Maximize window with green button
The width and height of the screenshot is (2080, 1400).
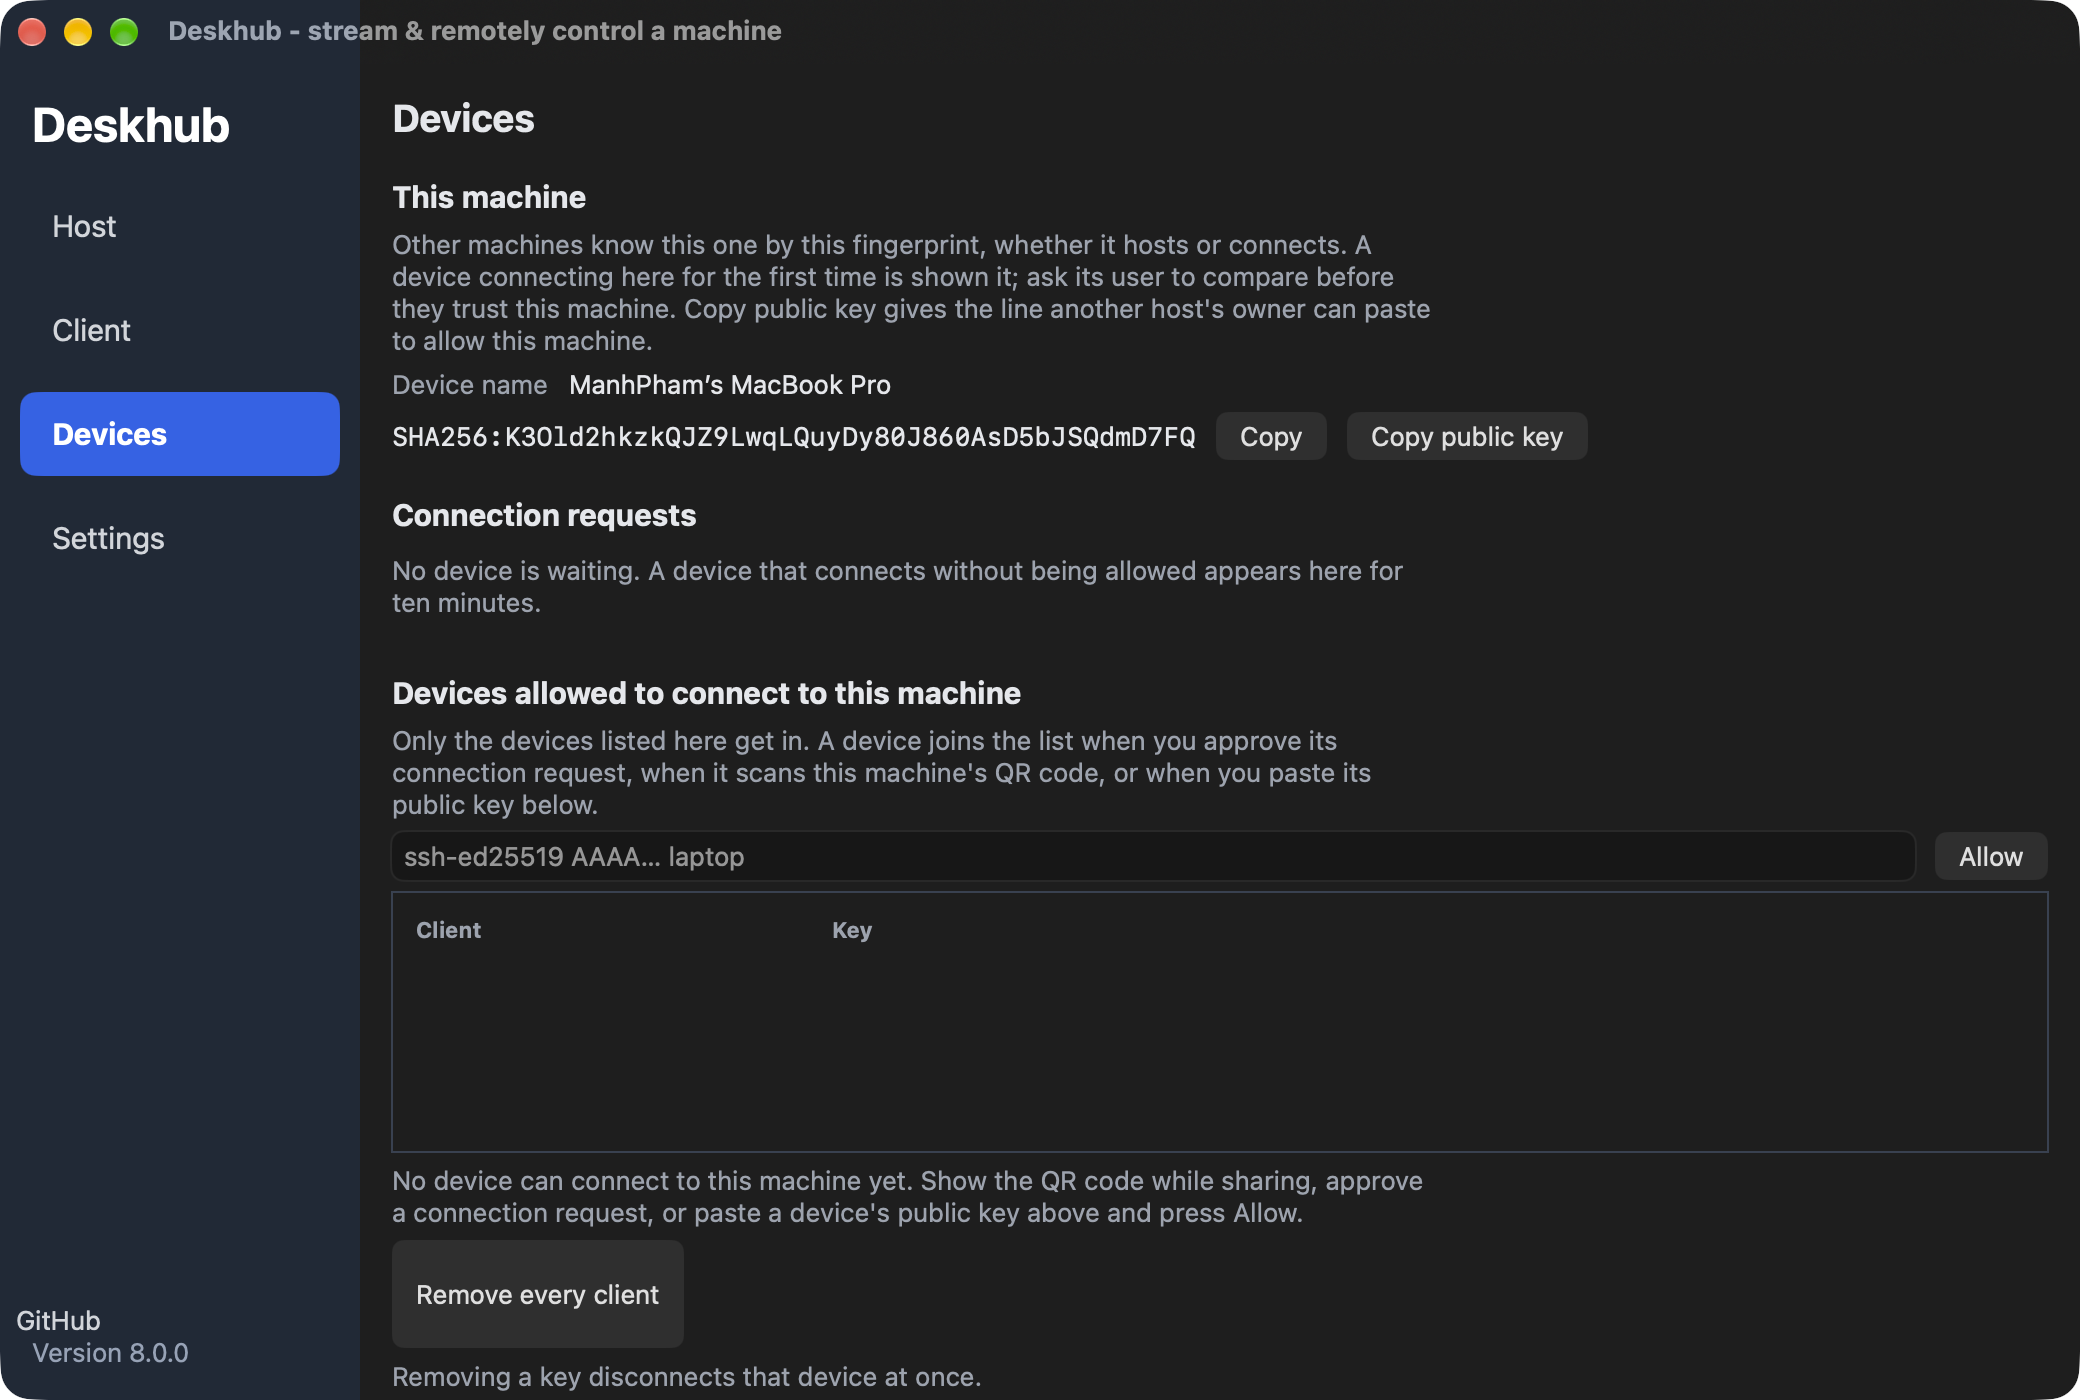[124, 32]
